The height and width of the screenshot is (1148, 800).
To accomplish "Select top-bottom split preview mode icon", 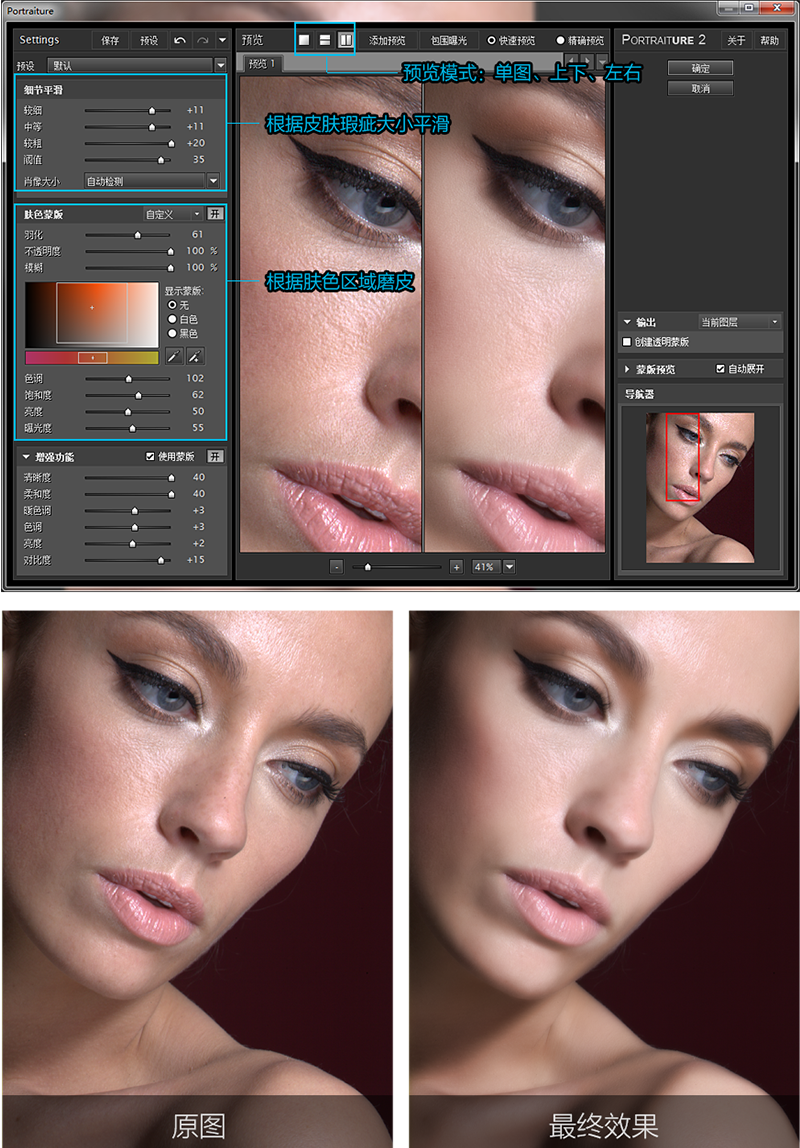I will click(x=324, y=40).
